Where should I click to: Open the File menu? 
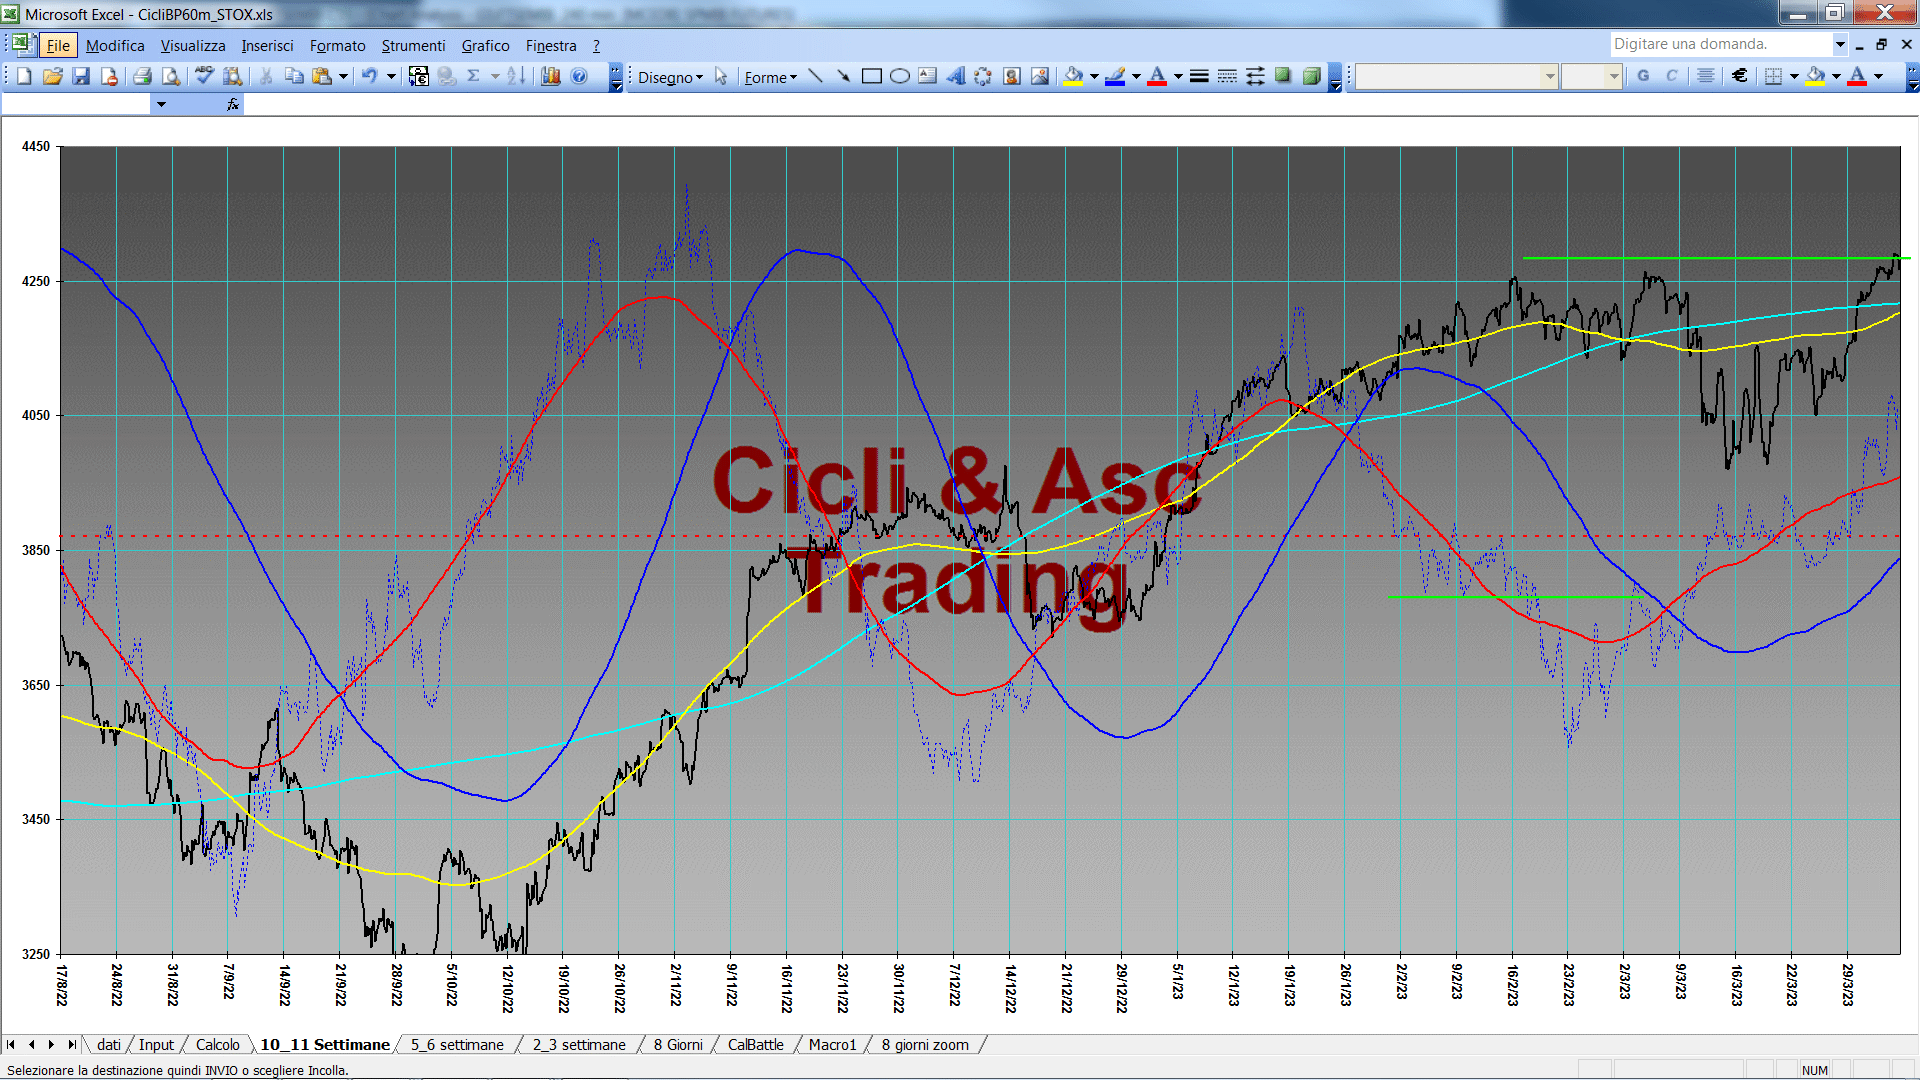pyautogui.click(x=58, y=45)
